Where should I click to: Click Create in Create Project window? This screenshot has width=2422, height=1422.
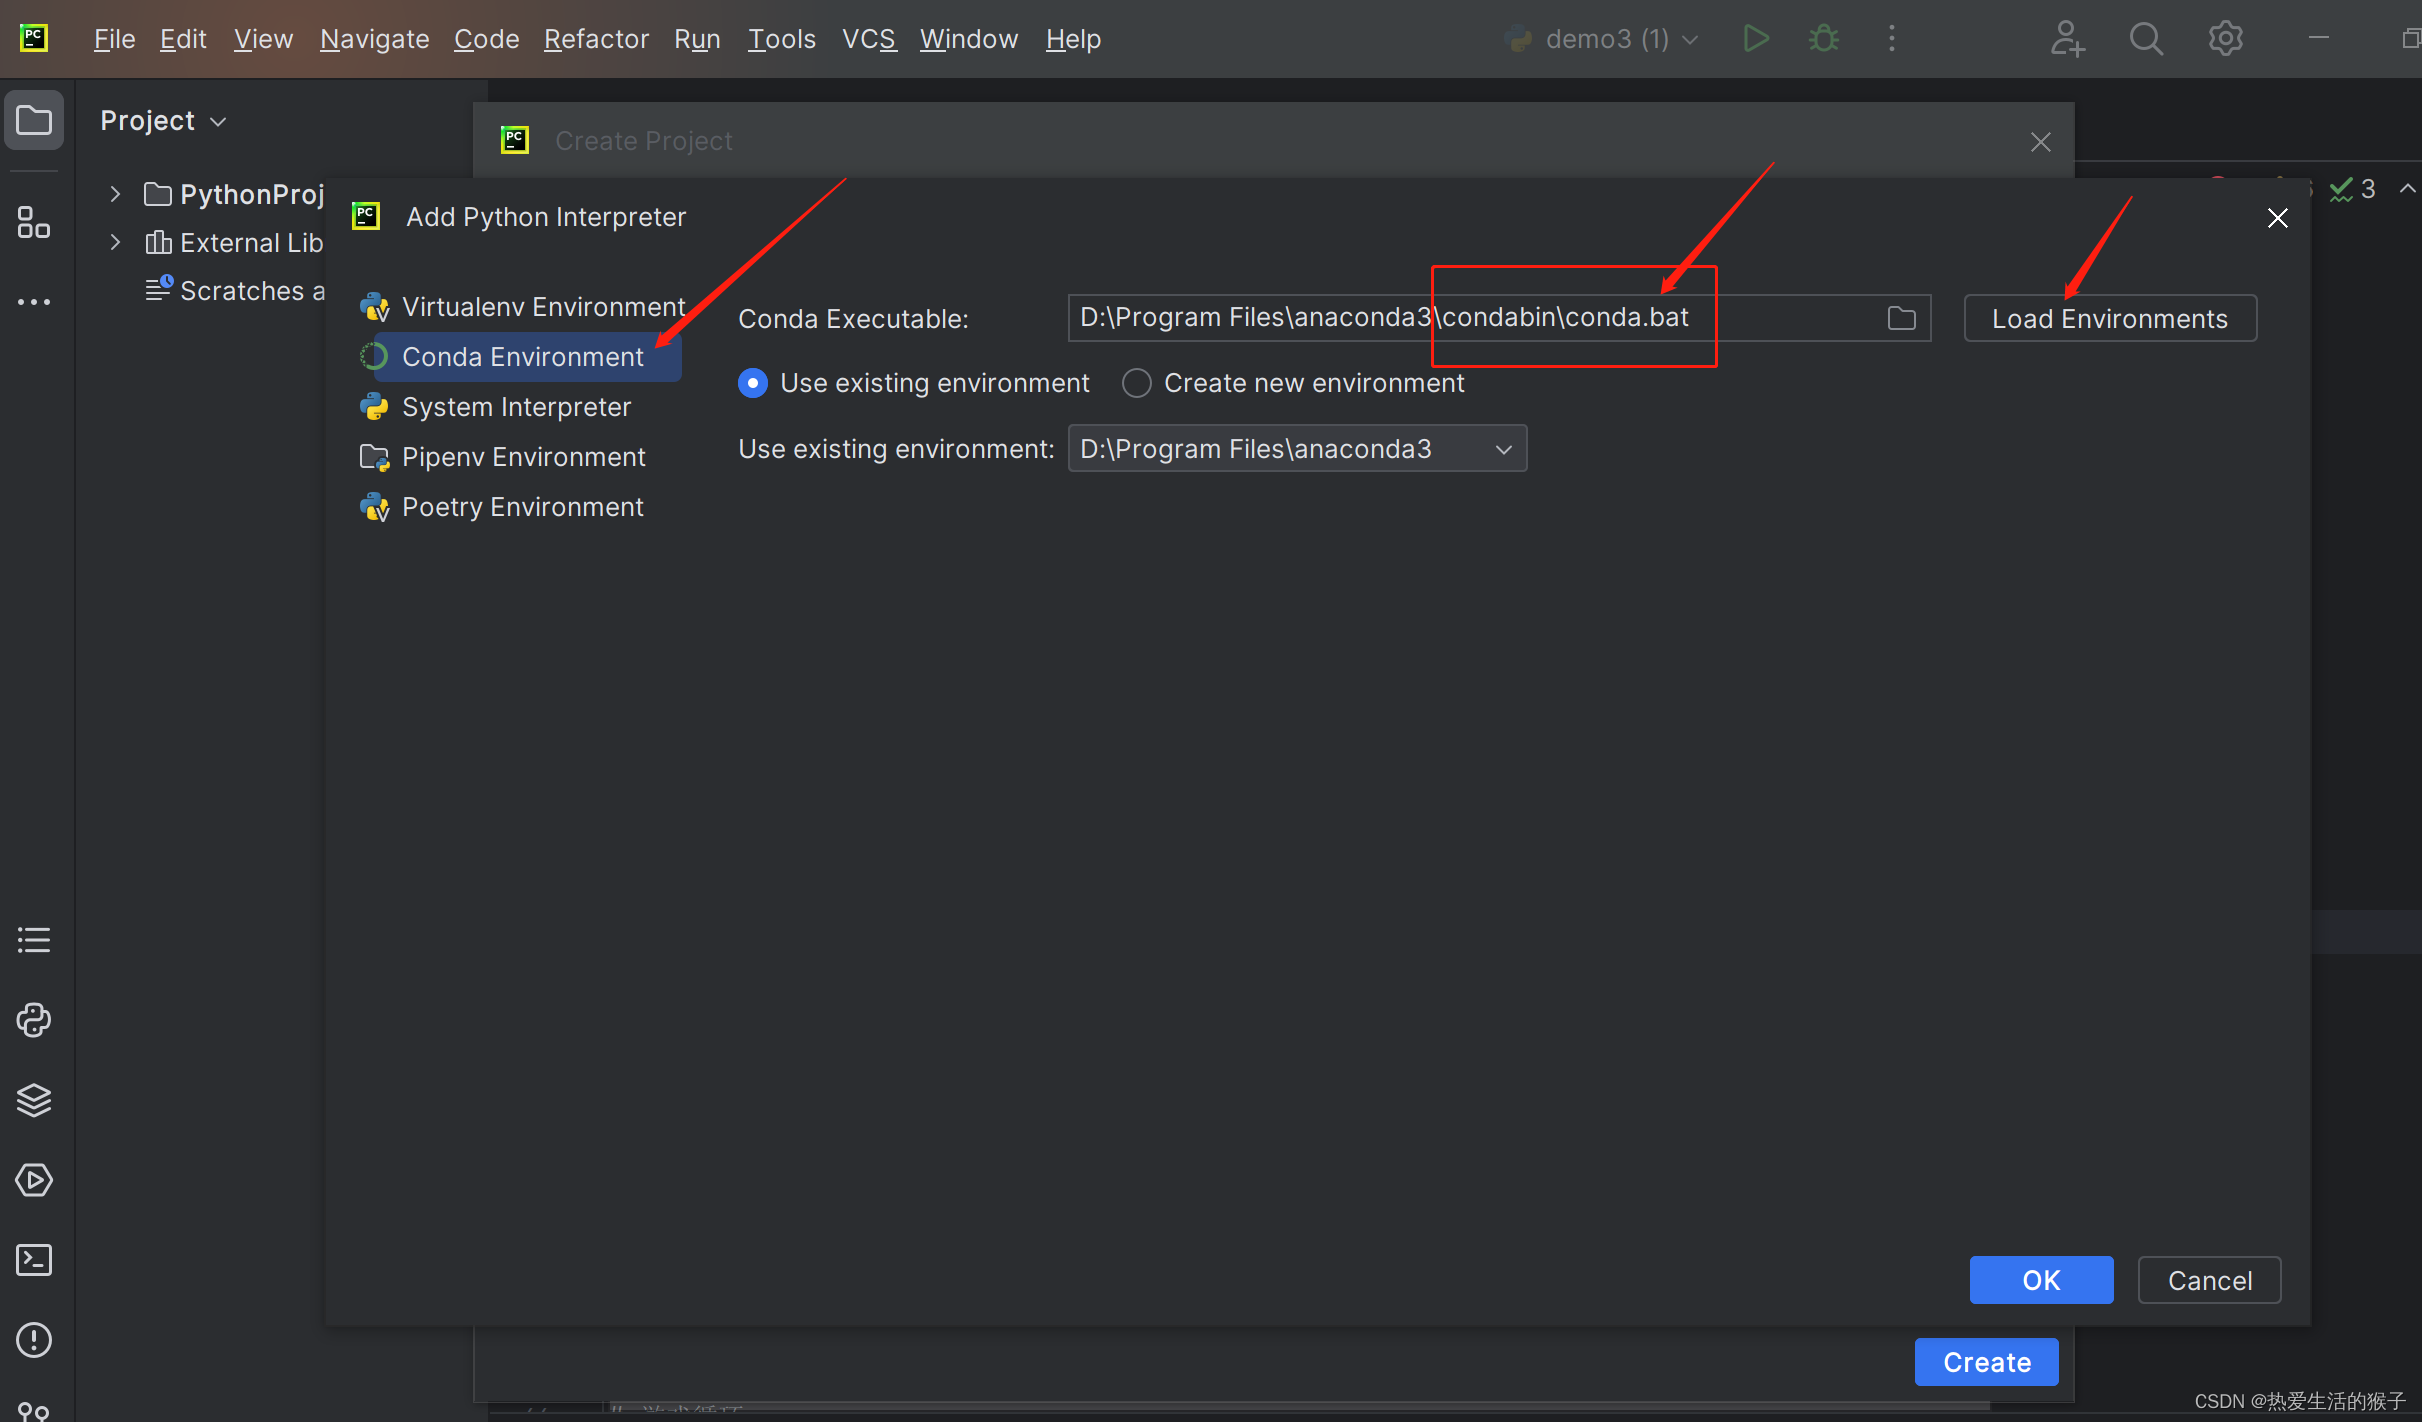tap(1986, 1362)
